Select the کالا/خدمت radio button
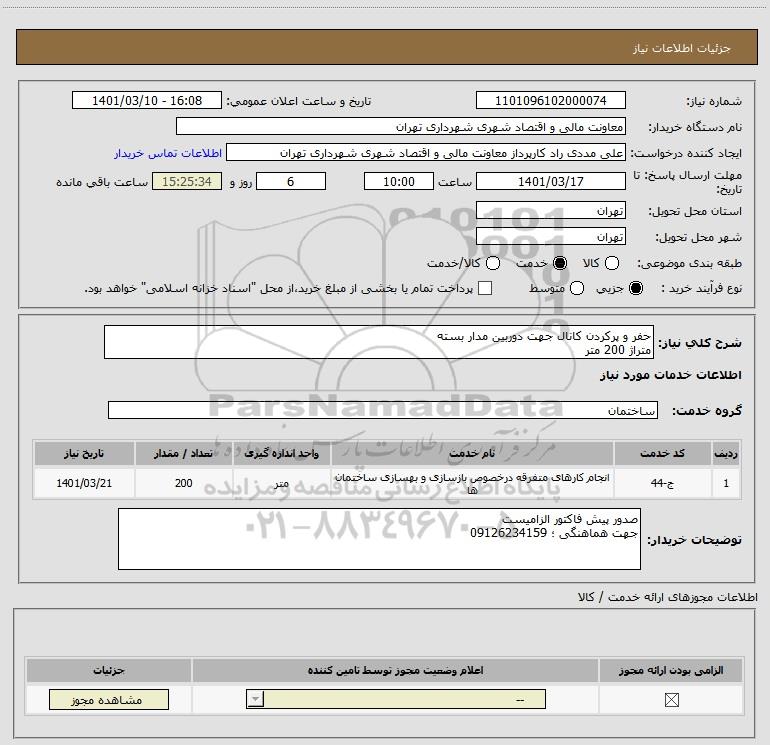 pos(493,263)
